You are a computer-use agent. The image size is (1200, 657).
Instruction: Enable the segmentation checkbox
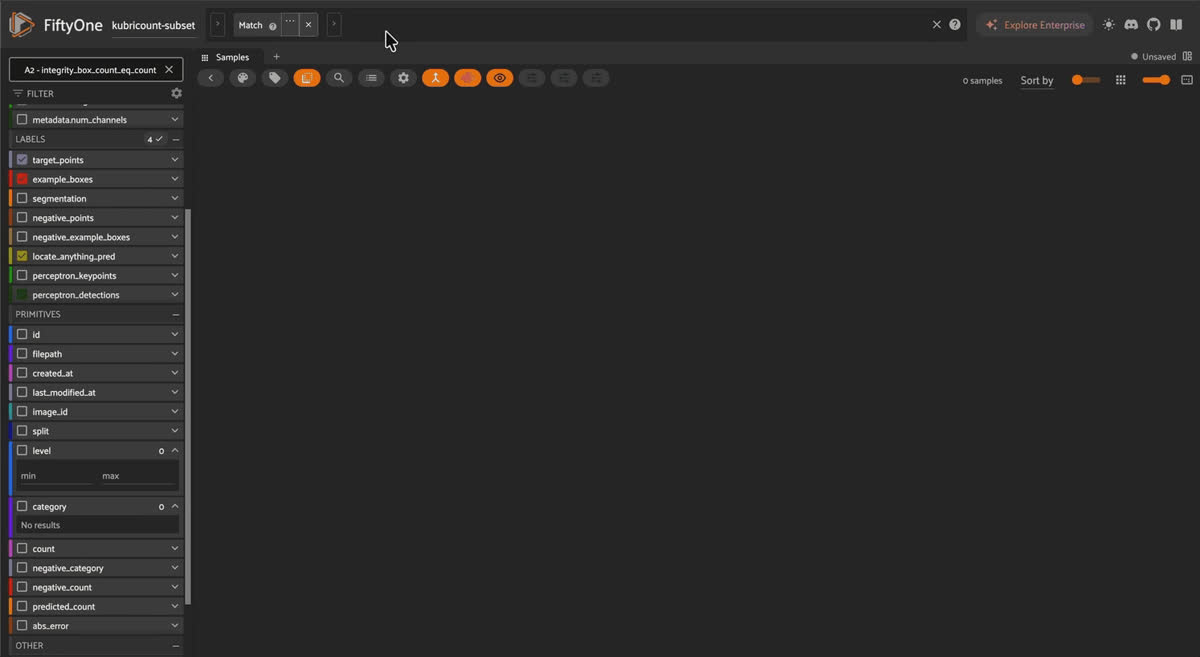pos(22,199)
